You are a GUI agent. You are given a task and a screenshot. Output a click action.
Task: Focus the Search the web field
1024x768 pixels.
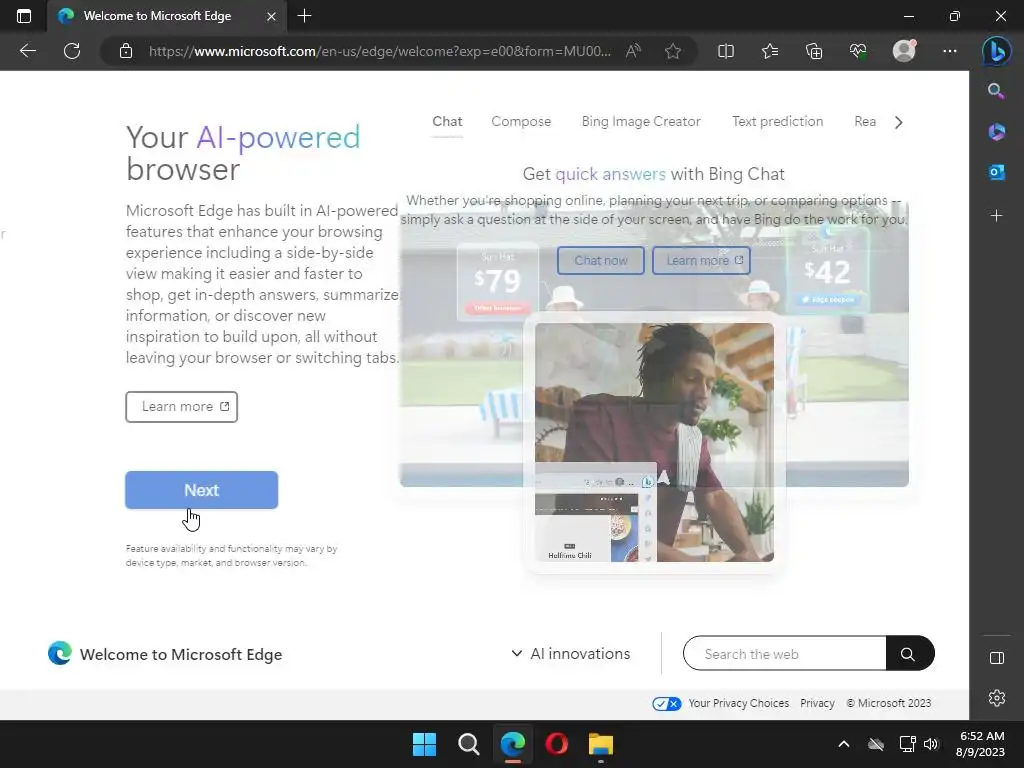tap(785, 654)
